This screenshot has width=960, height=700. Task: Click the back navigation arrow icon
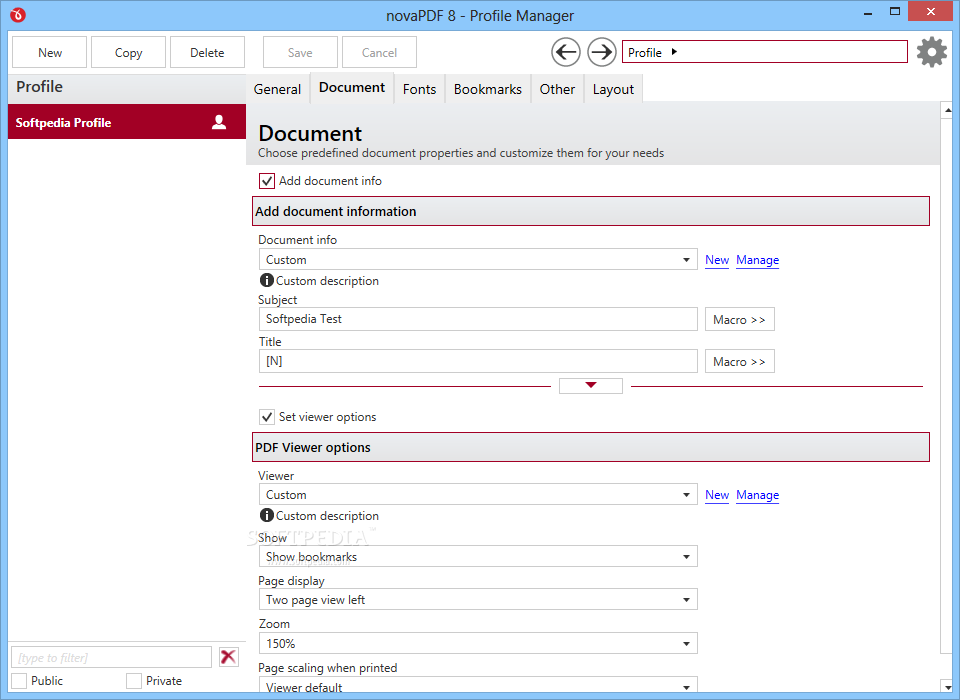[x=566, y=52]
